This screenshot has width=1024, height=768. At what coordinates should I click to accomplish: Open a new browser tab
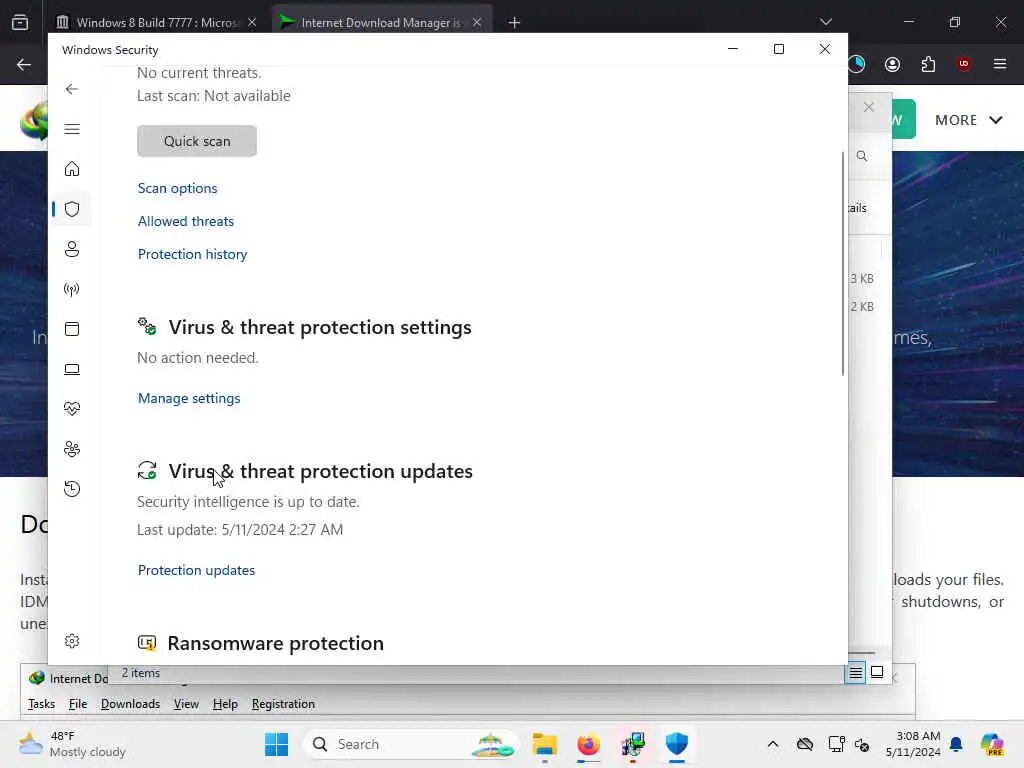point(514,23)
